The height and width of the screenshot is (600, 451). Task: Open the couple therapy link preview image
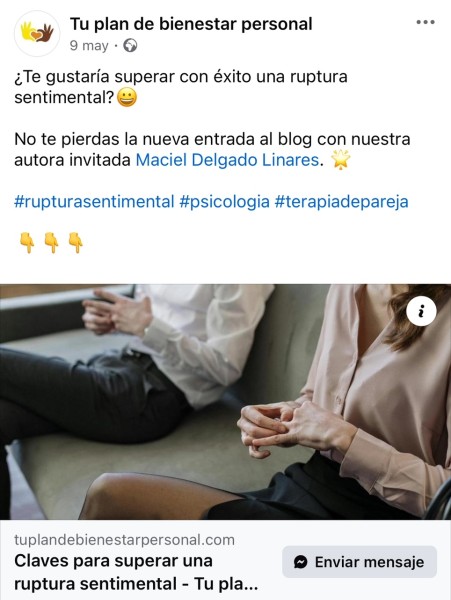[x=225, y=401]
